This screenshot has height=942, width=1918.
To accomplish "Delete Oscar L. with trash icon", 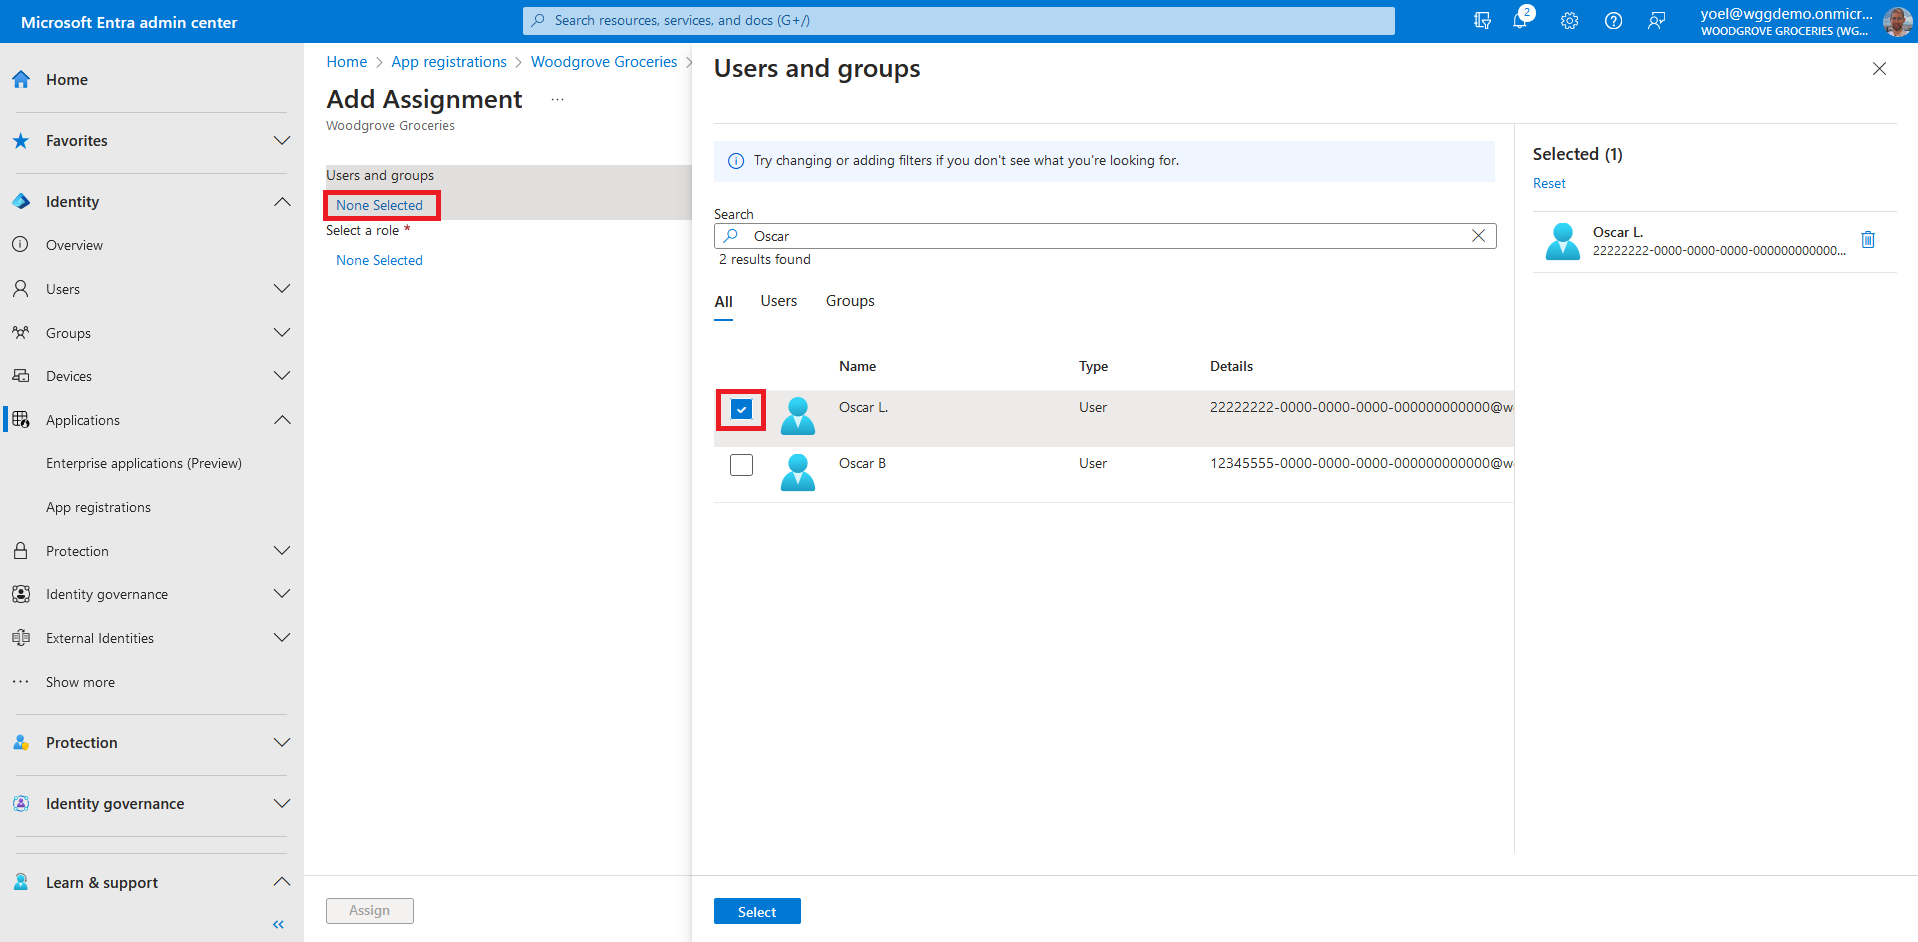I will click(x=1867, y=240).
